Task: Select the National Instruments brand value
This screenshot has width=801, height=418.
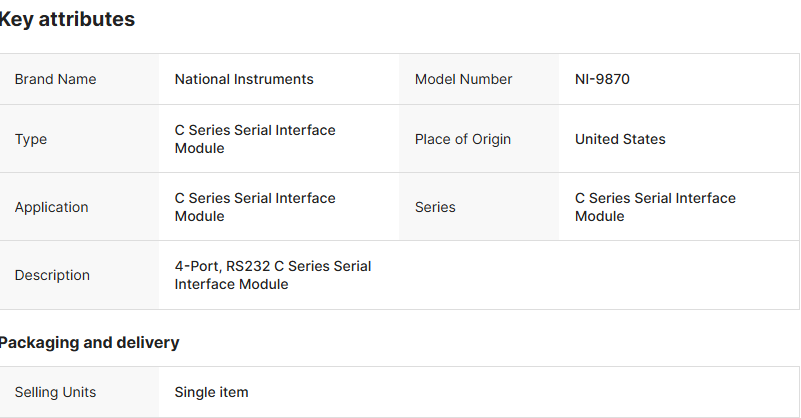Action: tap(244, 79)
